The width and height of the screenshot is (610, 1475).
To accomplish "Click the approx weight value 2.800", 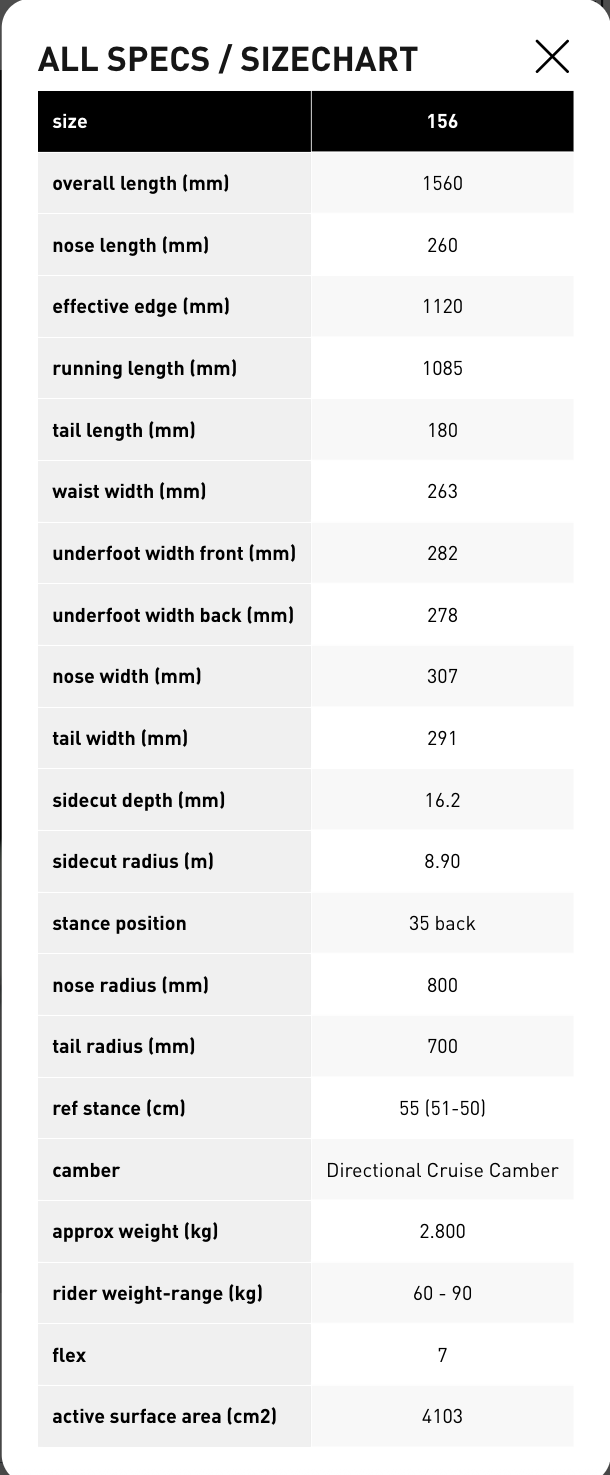I will click(x=442, y=1232).
